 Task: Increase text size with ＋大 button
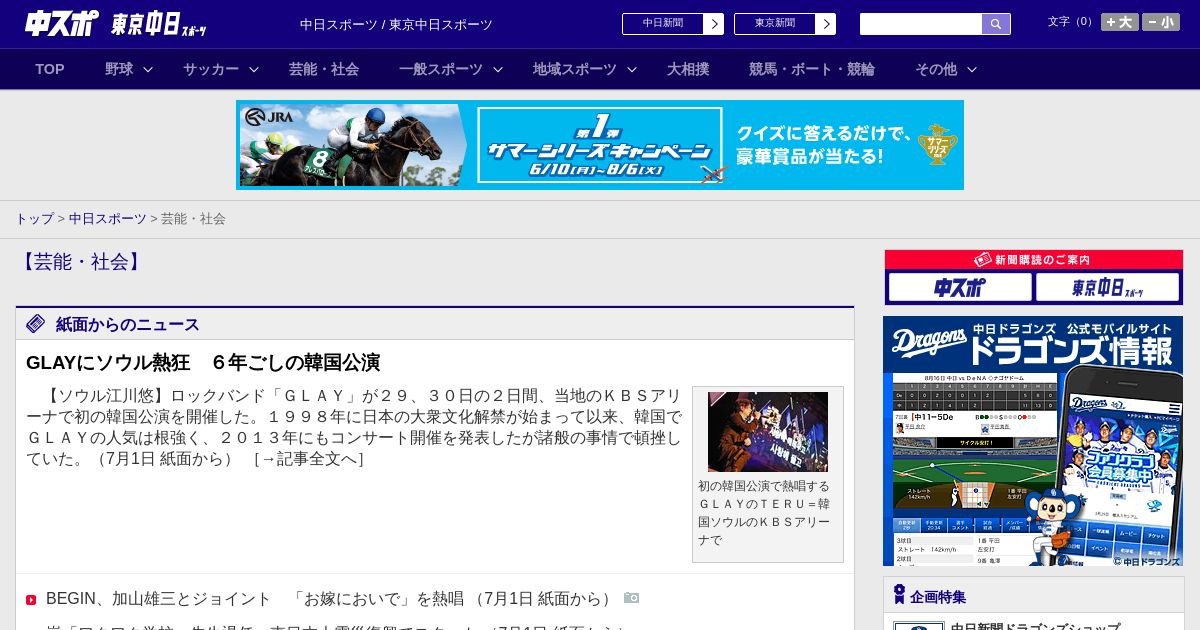(1120, 22)
